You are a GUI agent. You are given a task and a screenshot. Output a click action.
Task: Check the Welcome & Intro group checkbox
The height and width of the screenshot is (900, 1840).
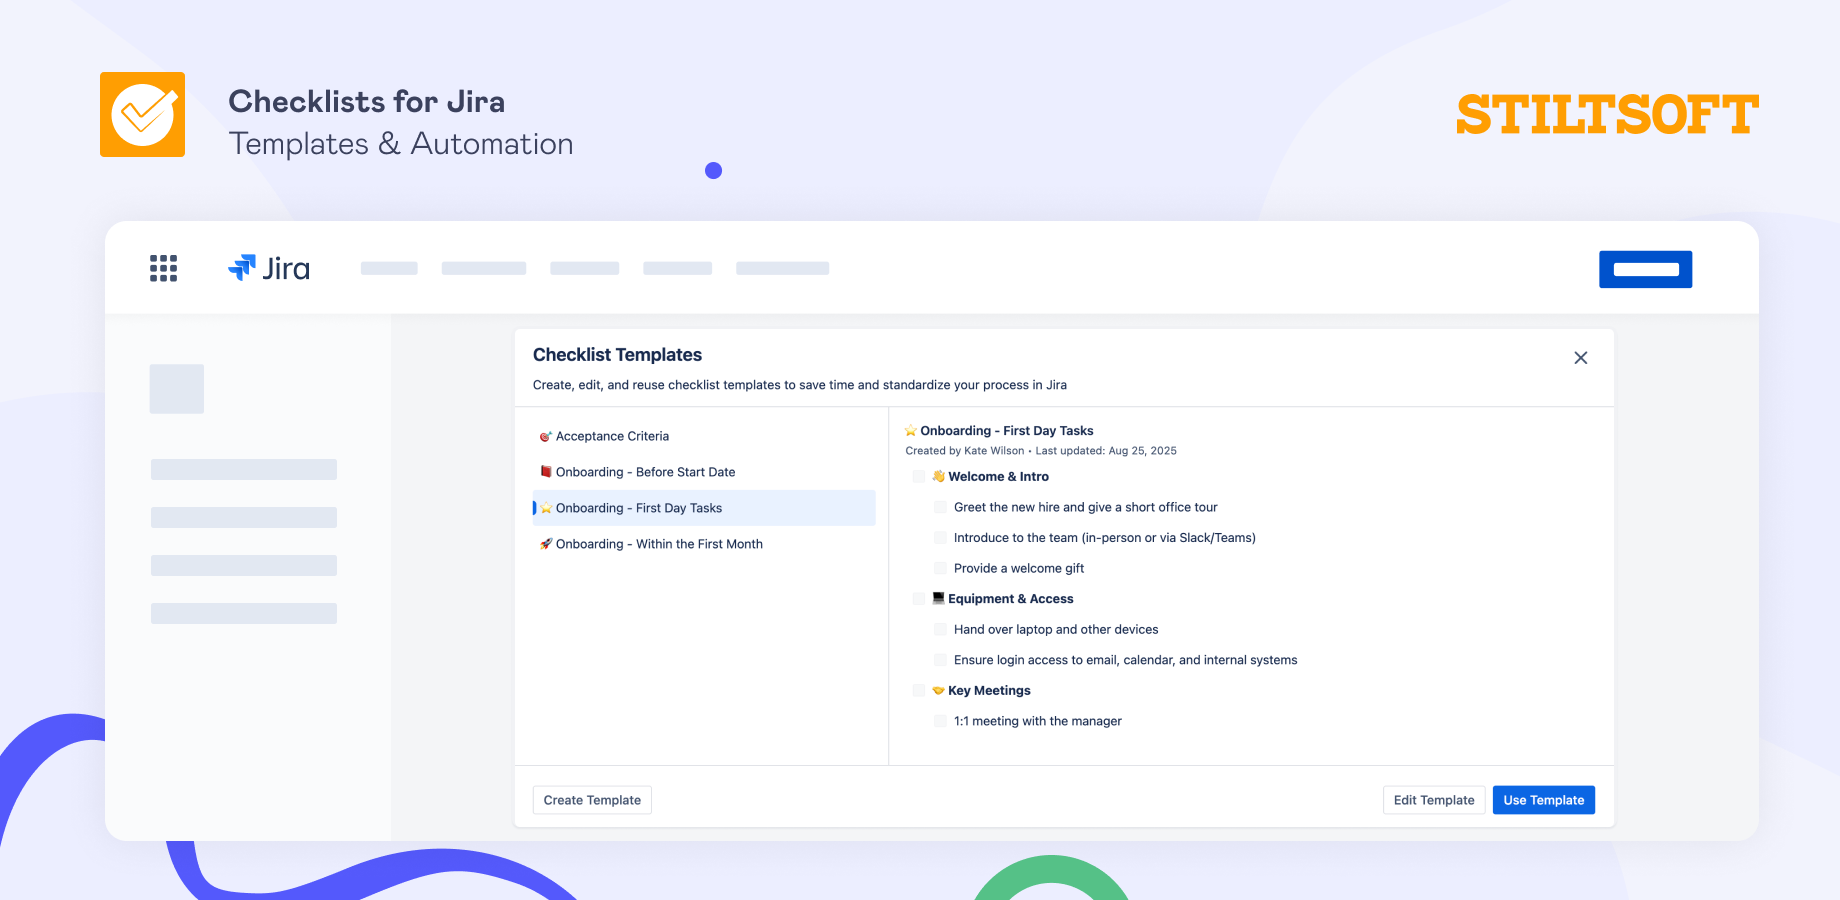(918, 476)
